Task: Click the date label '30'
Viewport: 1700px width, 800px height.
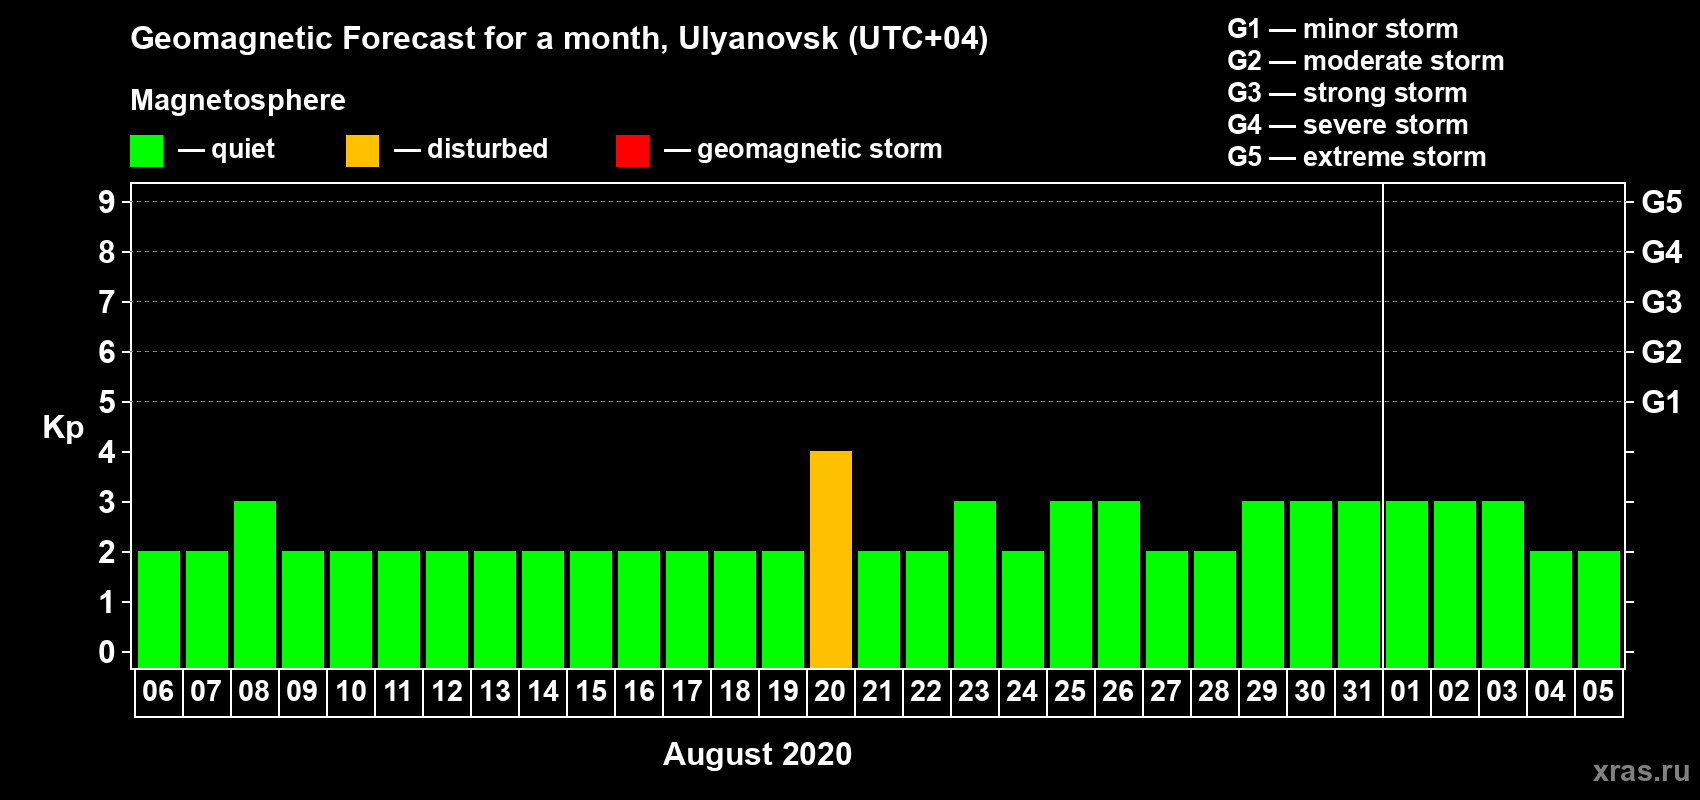Action: [1310, 691]
